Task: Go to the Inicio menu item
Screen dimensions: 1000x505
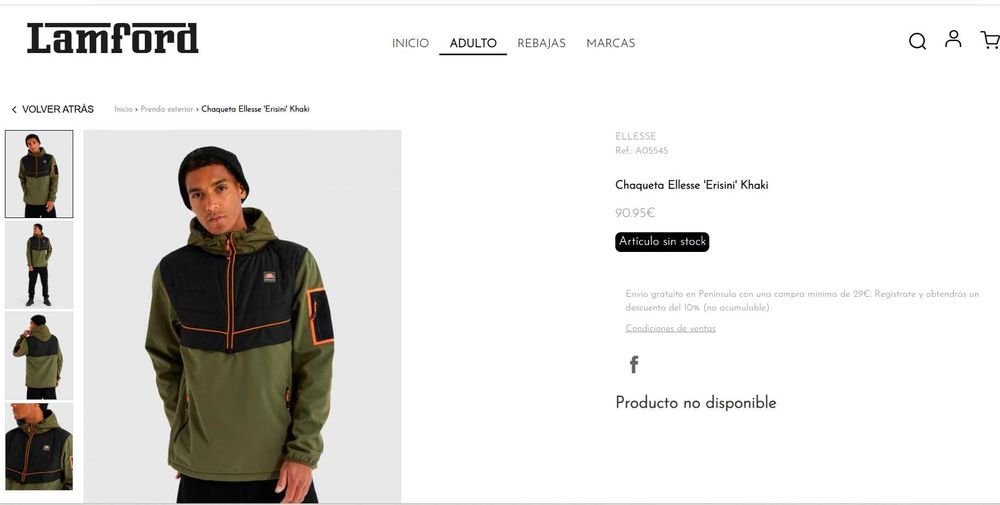Action: point(410,43)
